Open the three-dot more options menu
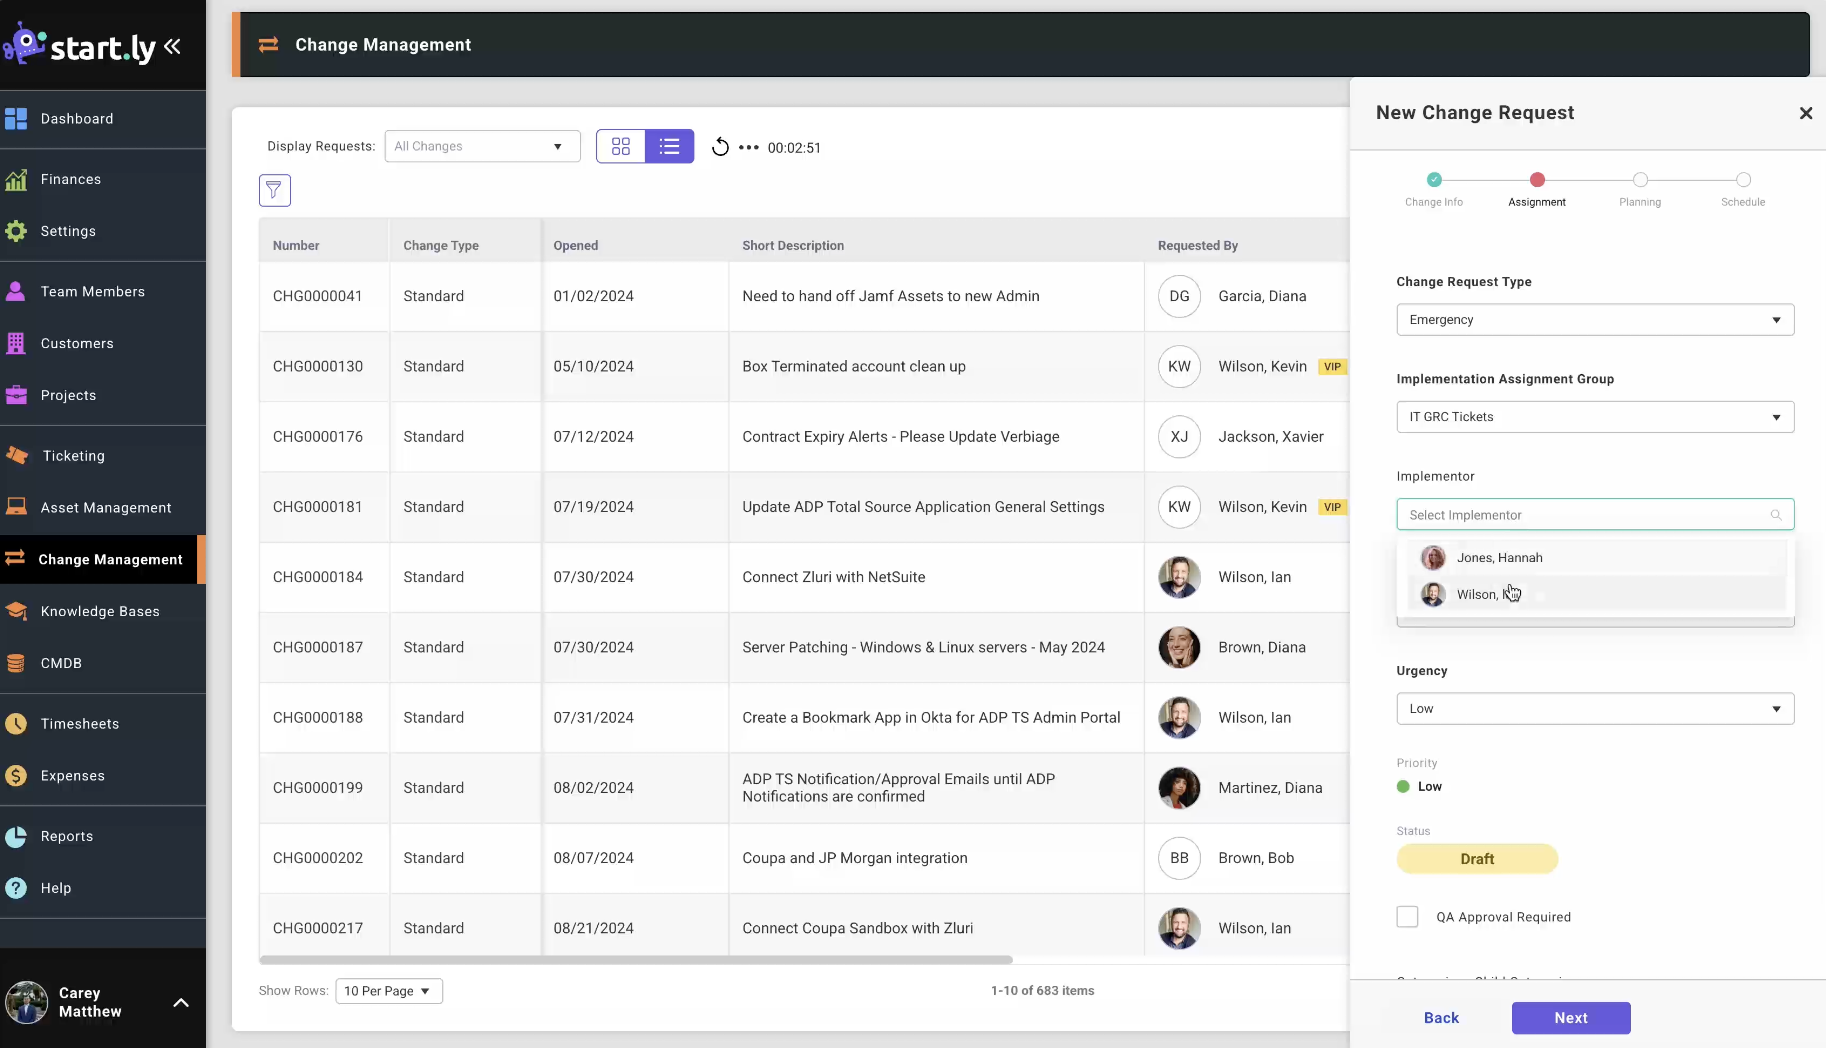The width and height of the screenshot is (1826, 1048). (749, 148)
